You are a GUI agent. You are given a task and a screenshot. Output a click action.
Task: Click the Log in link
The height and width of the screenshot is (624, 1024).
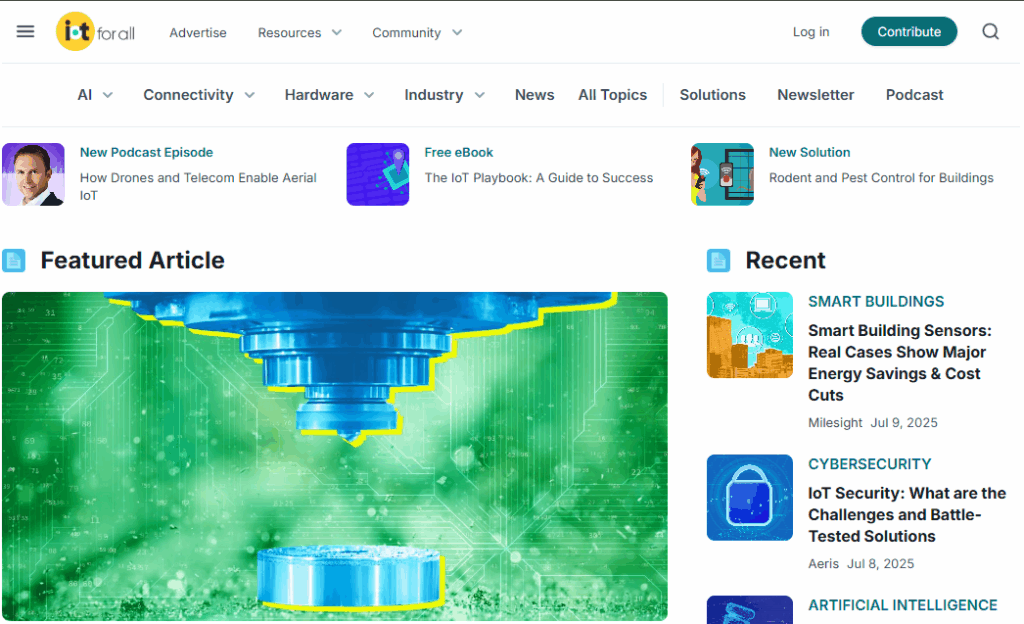(811, 32)
